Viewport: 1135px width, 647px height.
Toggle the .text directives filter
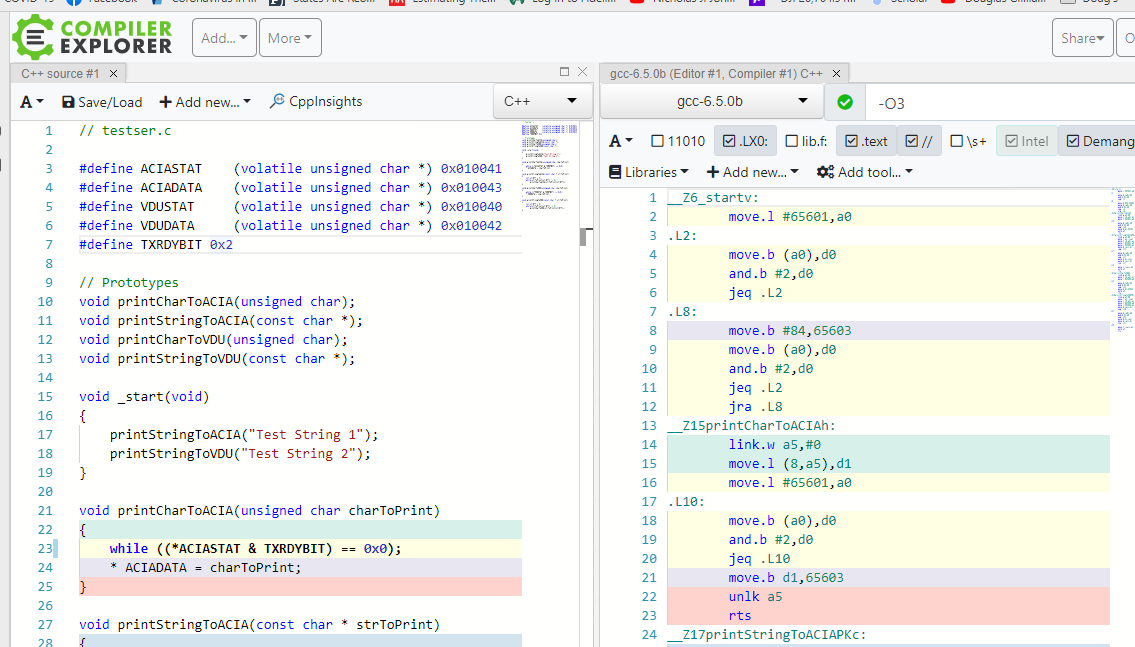point(866,141)
